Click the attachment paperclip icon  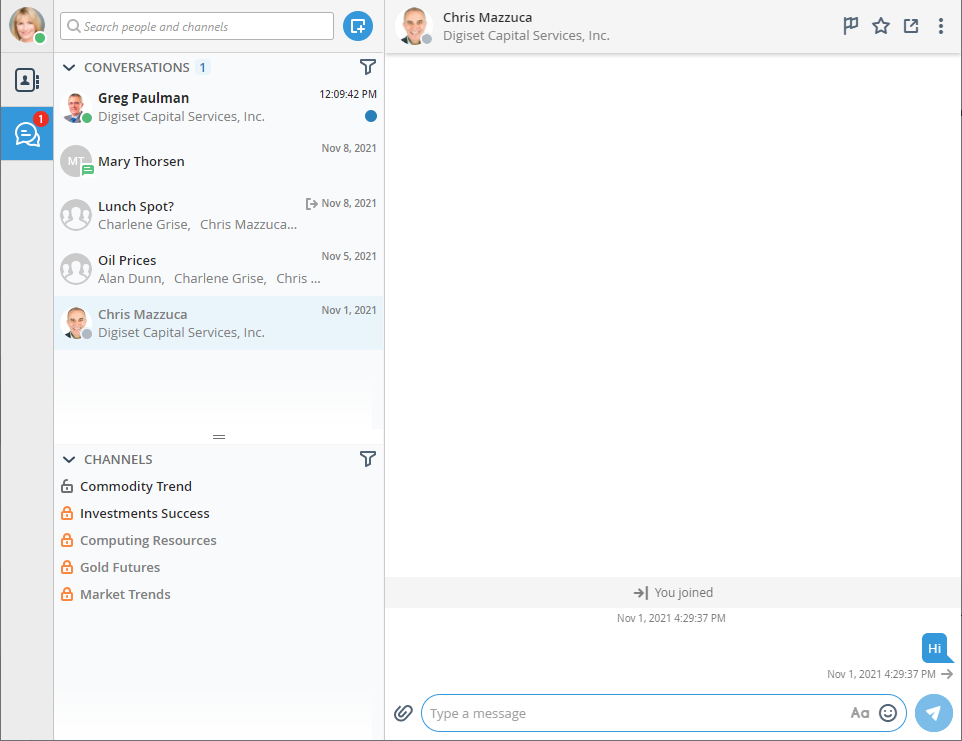tap(403, 713)
